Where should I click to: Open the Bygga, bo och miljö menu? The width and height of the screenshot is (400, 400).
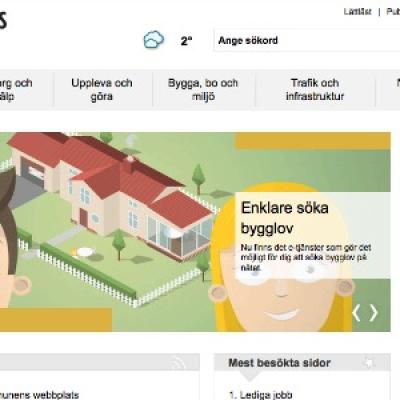click(203, 90)
